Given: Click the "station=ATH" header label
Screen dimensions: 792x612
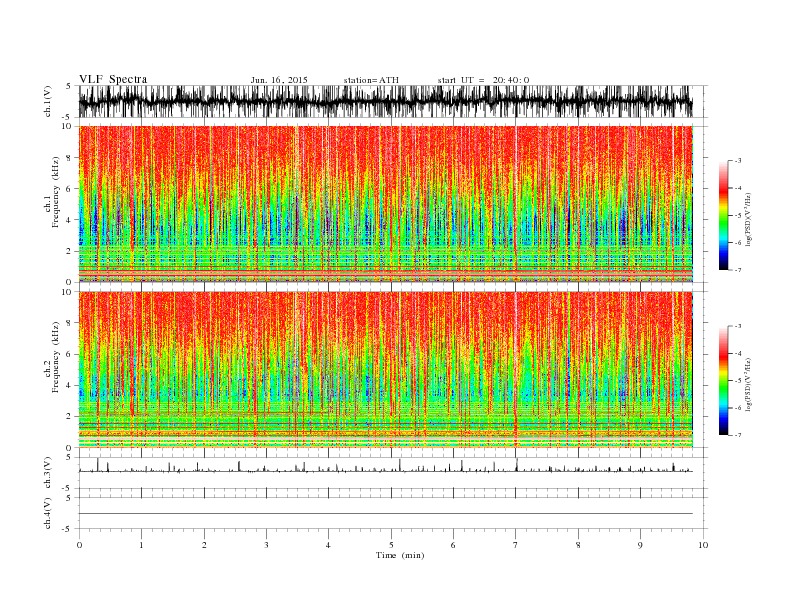Looking at the screenshot, I should pos(371,80).
